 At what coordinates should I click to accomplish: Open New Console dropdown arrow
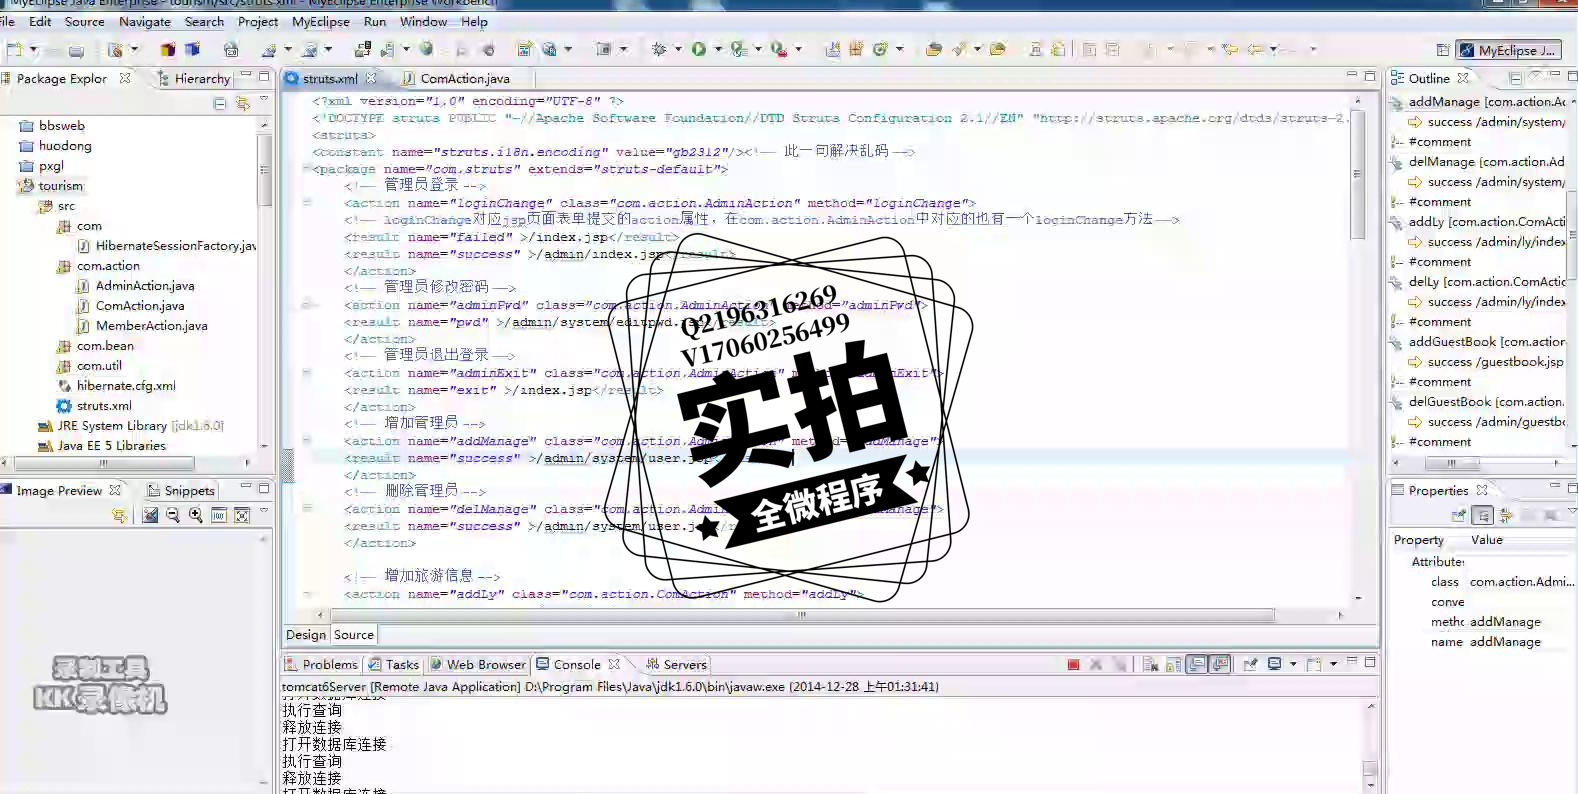1333,664
